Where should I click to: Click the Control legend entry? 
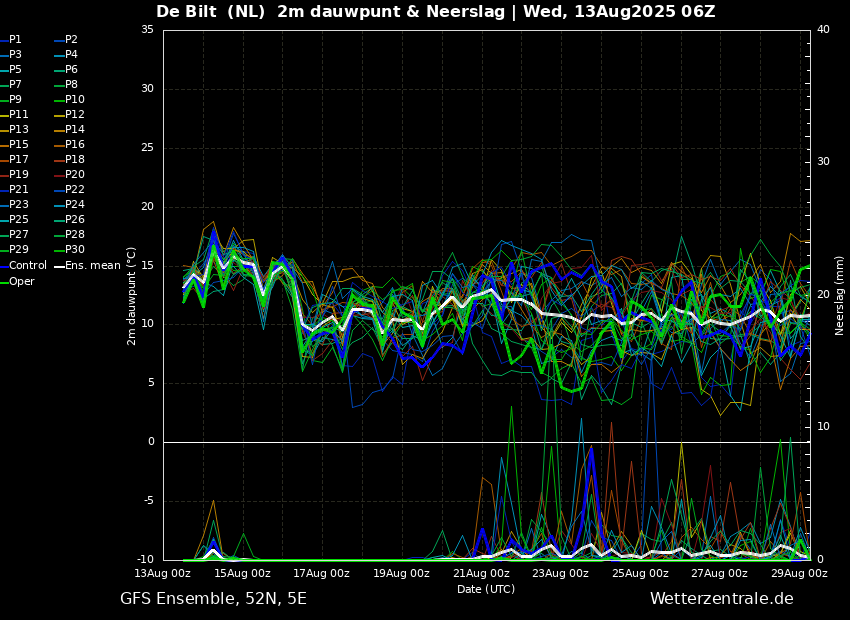[28, 266]
